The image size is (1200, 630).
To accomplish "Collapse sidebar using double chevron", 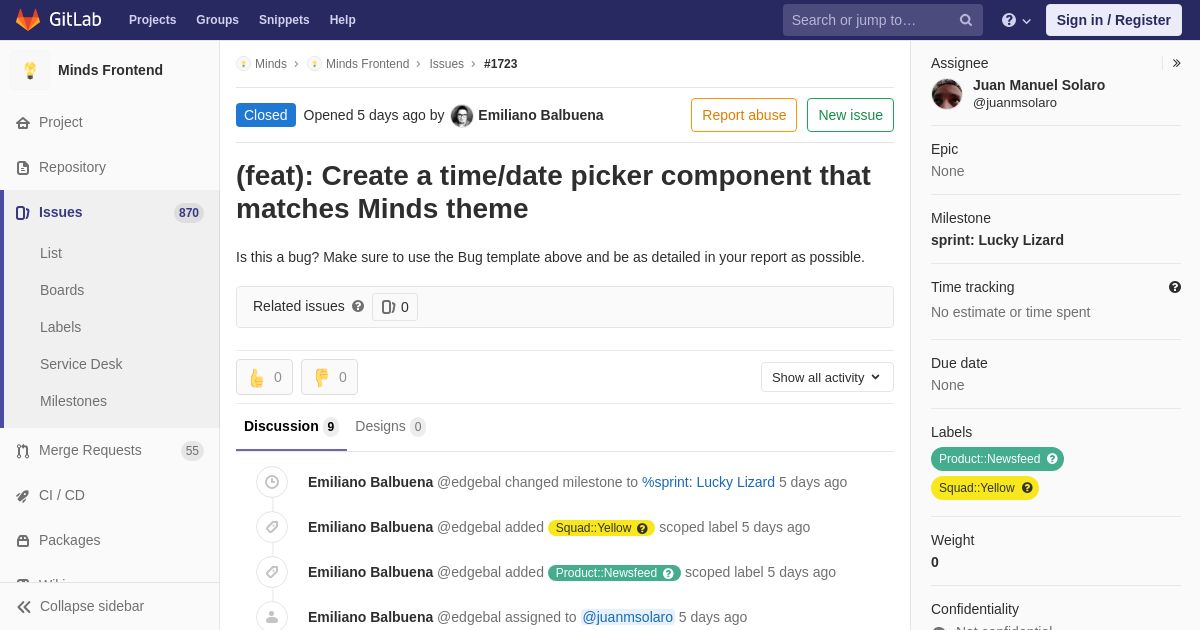I will pos(24,606).
